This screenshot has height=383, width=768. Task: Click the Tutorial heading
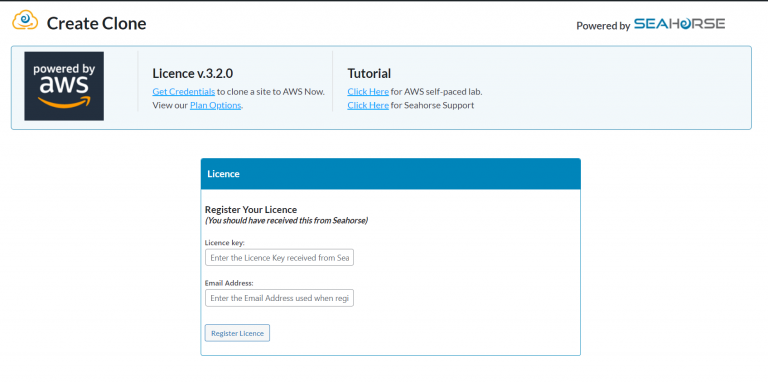point(369,73)
